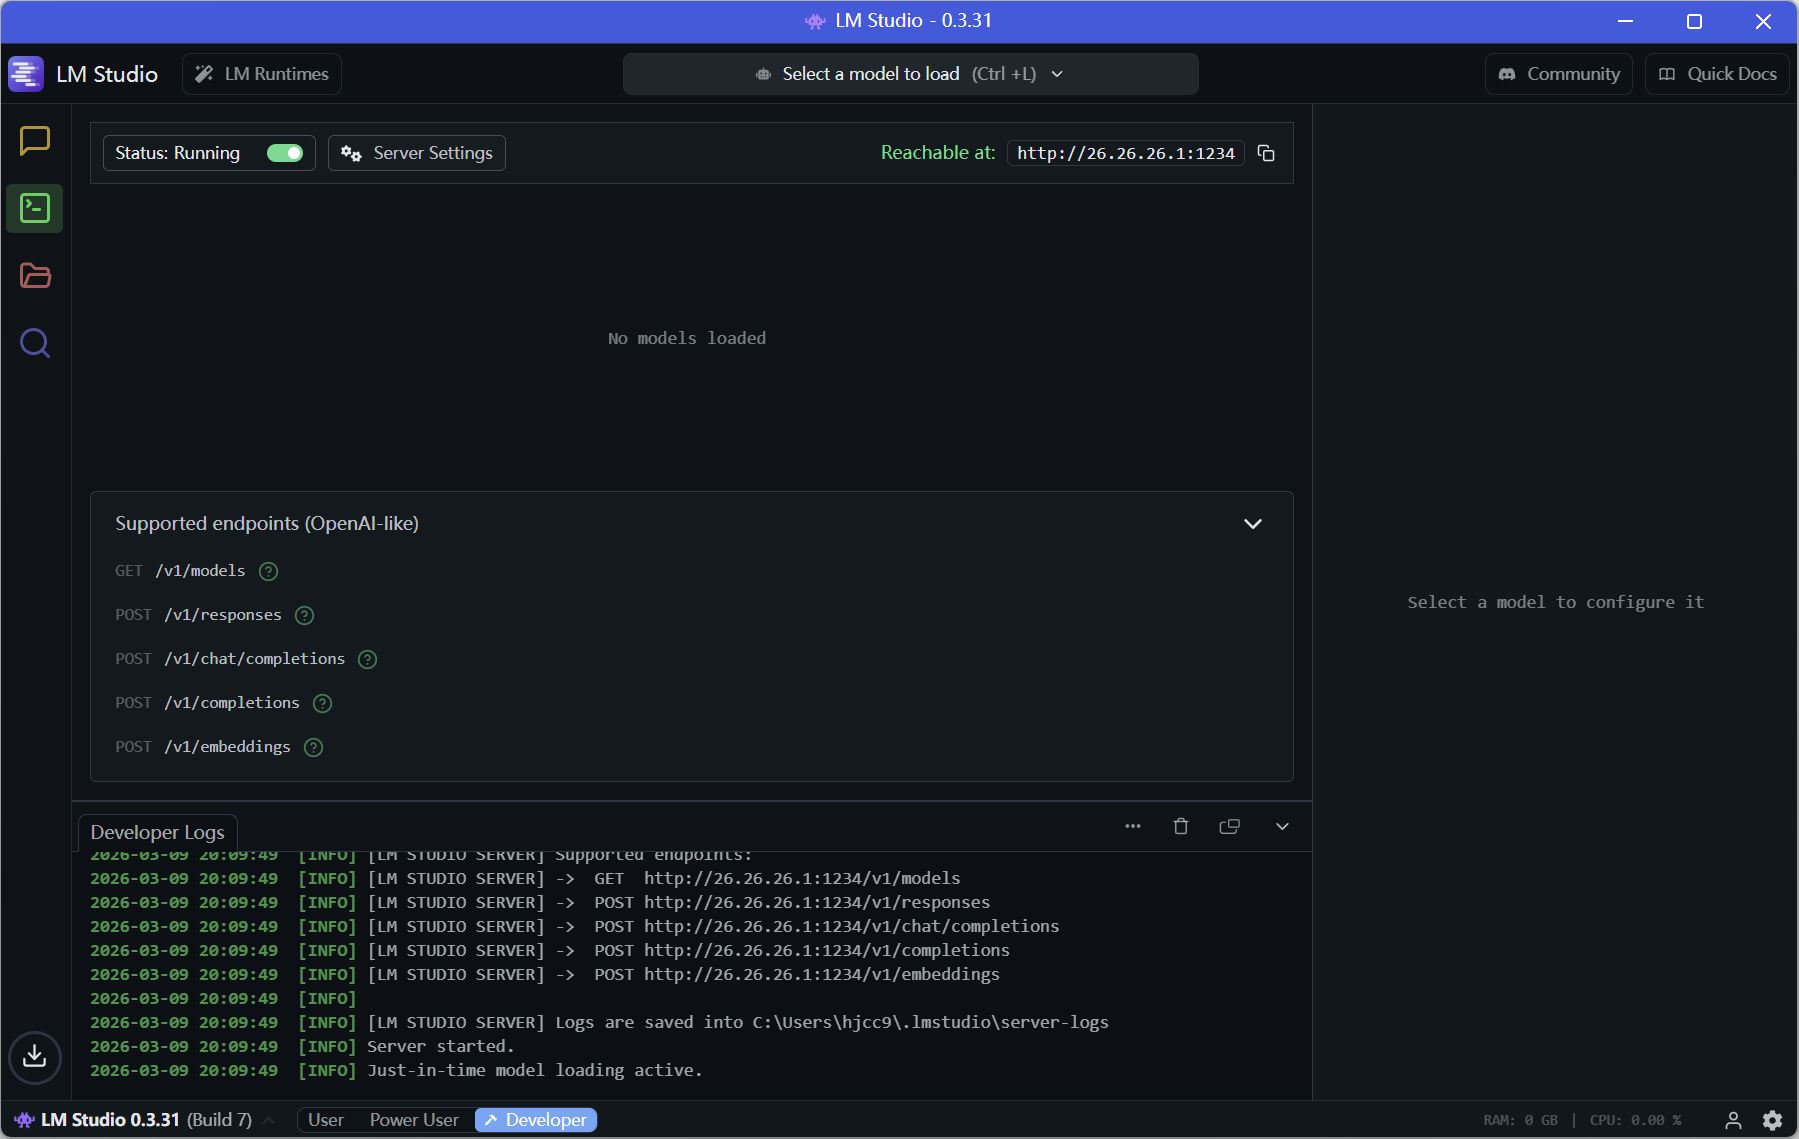
Task: Open Server Settings
Action: click(417, 153)
